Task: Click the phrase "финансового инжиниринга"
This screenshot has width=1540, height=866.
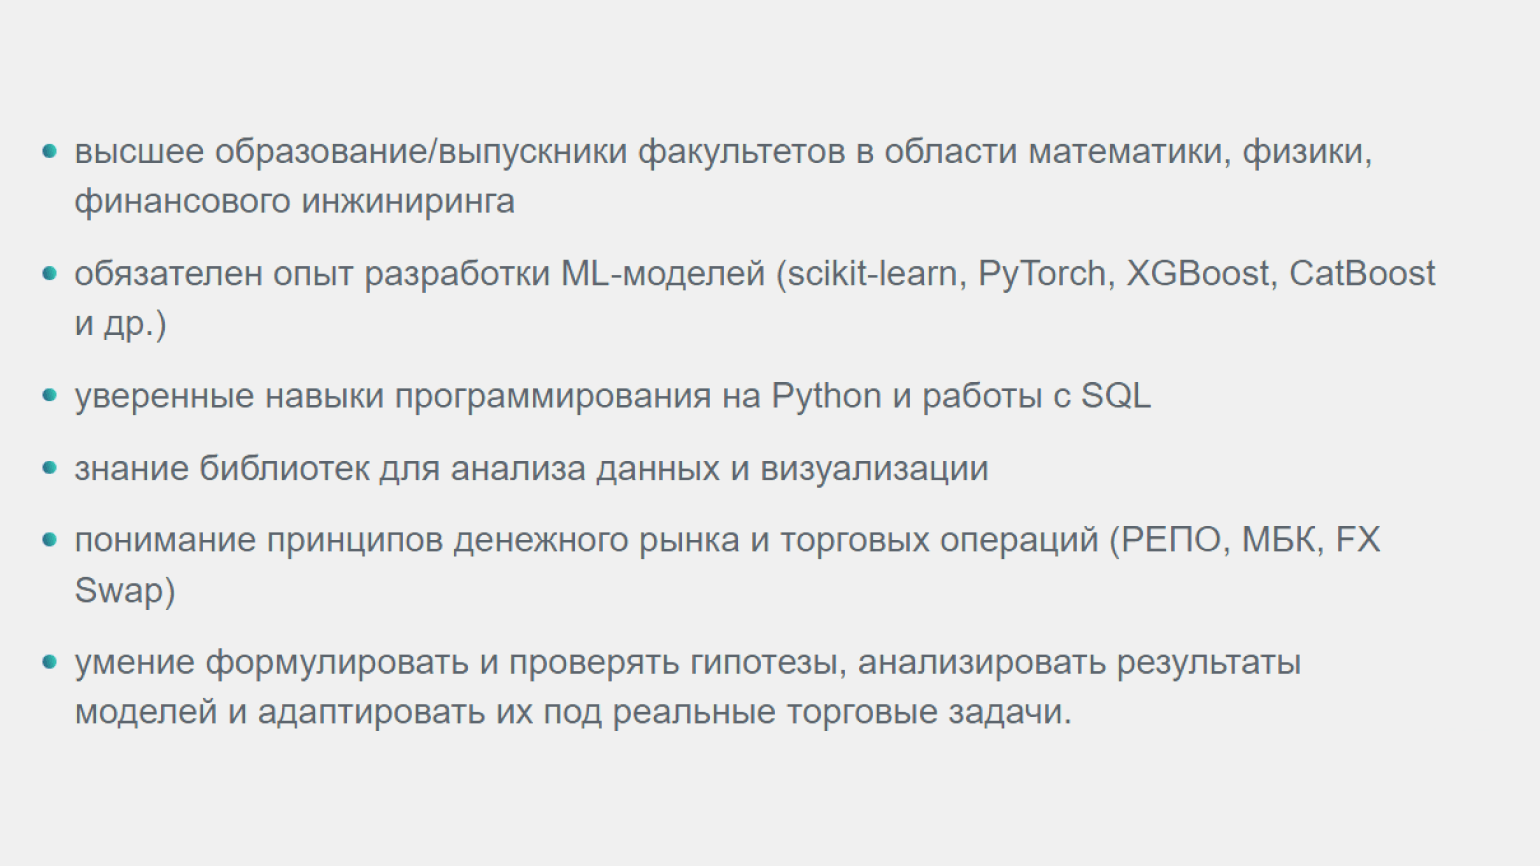Action: pyautogui.click(x=294, y=201)
